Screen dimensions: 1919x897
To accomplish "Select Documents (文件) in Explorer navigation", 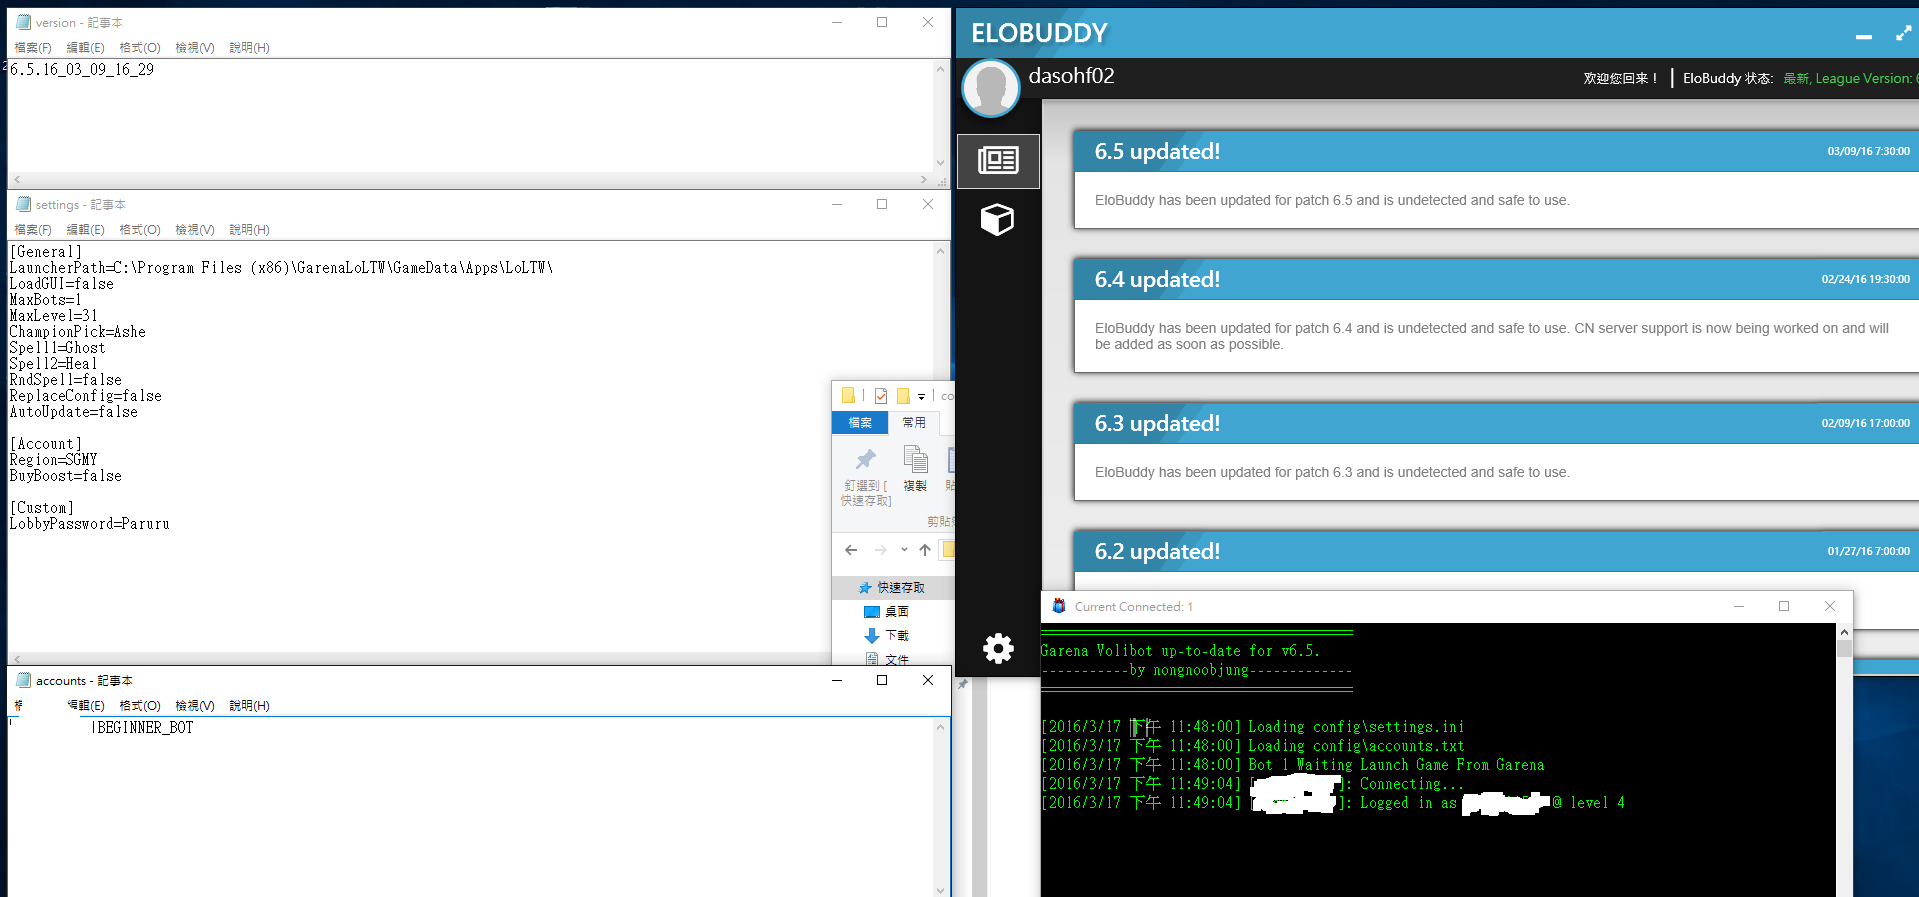I will tap(887, 659).
